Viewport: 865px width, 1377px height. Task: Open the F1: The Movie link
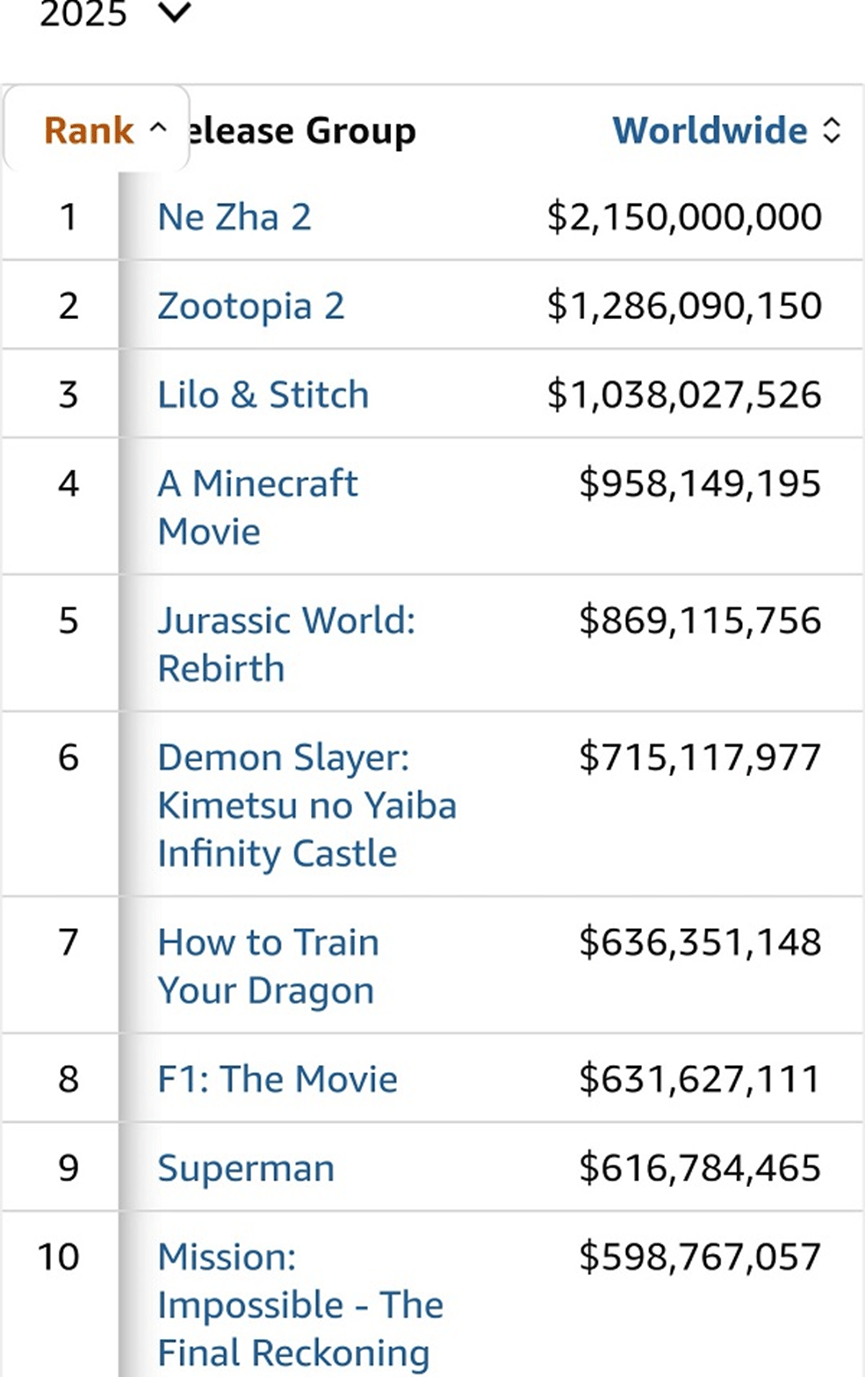(277, 1079)
